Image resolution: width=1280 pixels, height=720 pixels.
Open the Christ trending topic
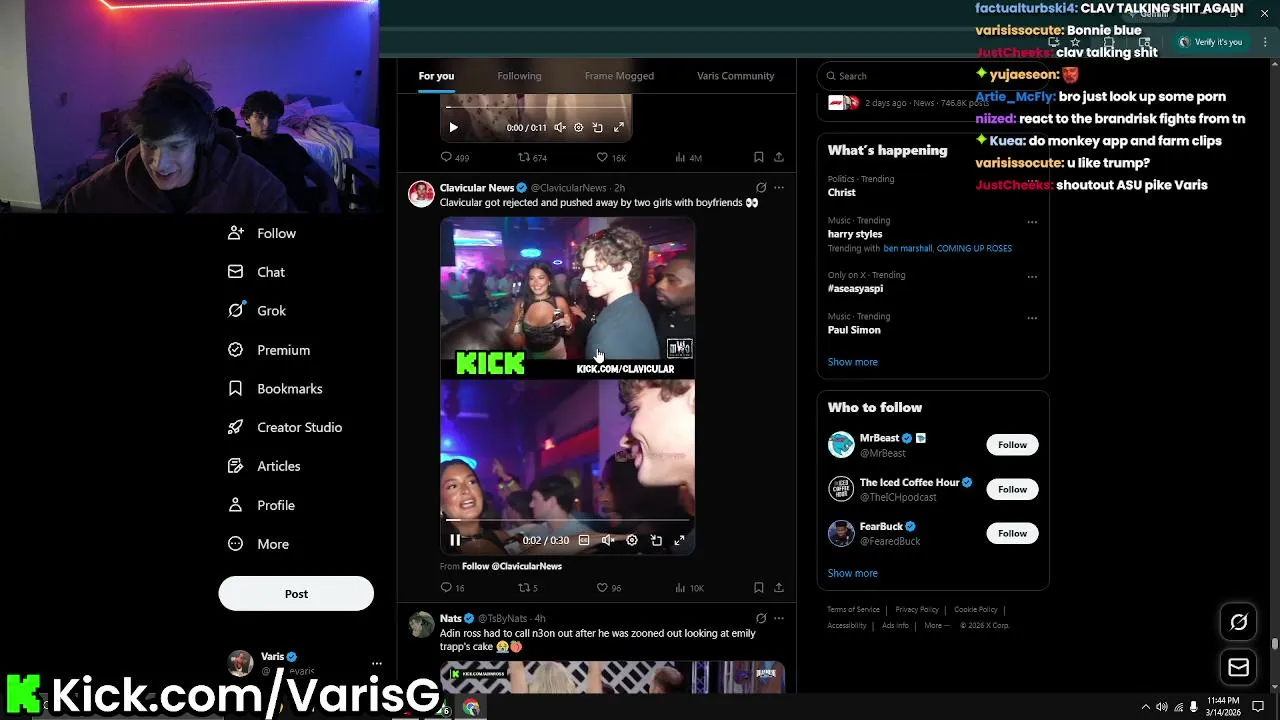point(841,192)
